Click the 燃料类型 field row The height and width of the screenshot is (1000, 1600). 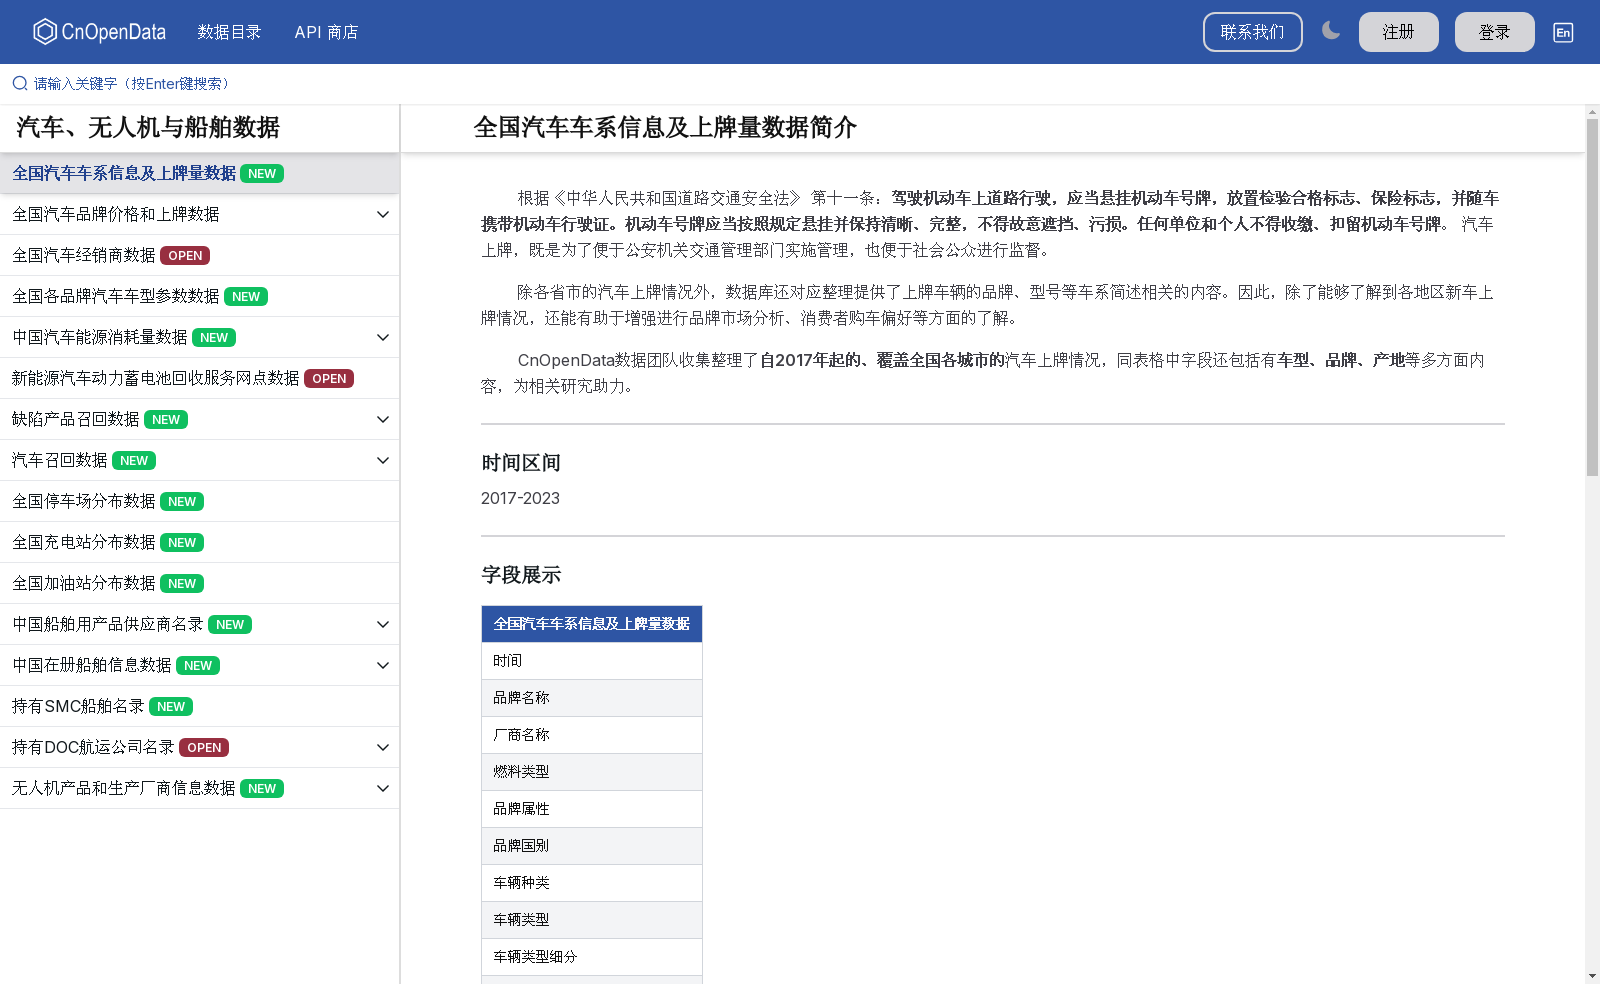(x=592, y=772)
